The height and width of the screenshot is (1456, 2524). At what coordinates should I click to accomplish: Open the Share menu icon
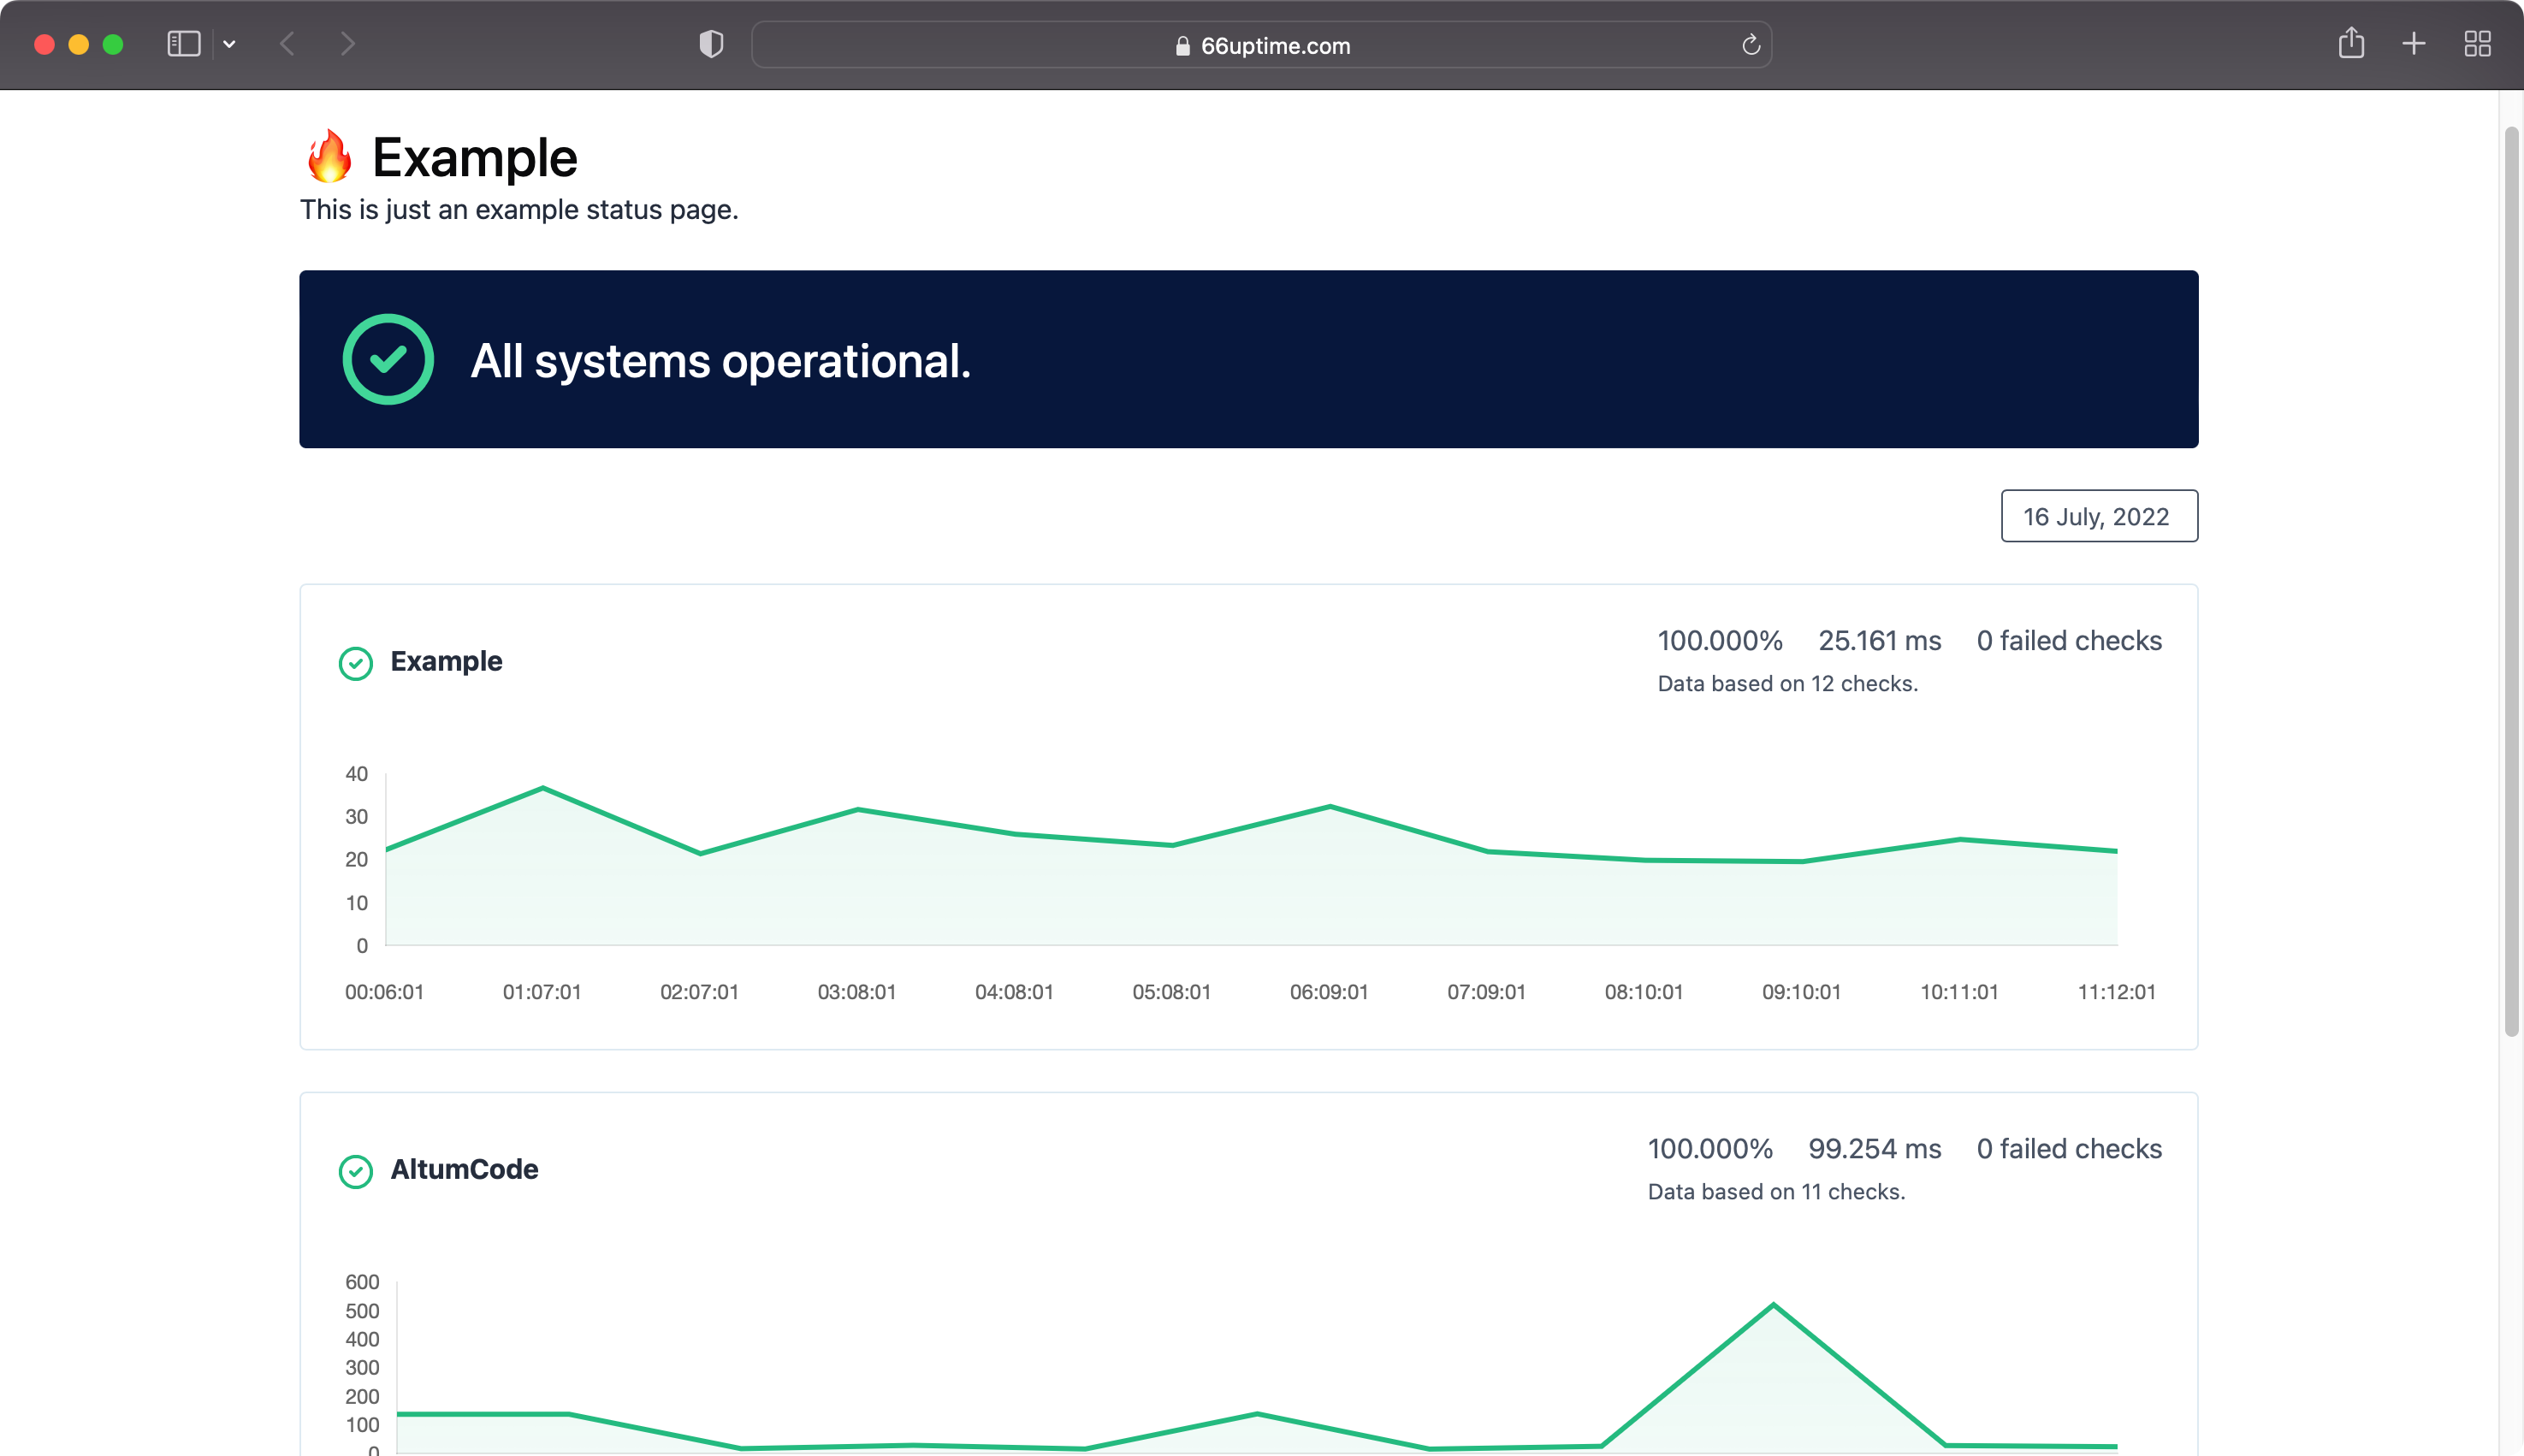2351,43
